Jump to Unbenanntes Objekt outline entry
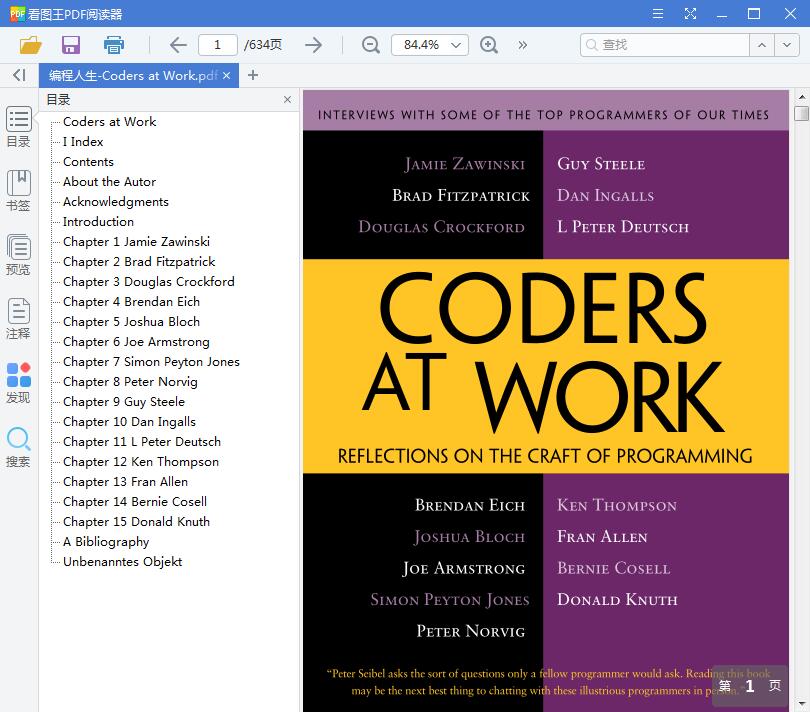810x712 pixels. 122,562
